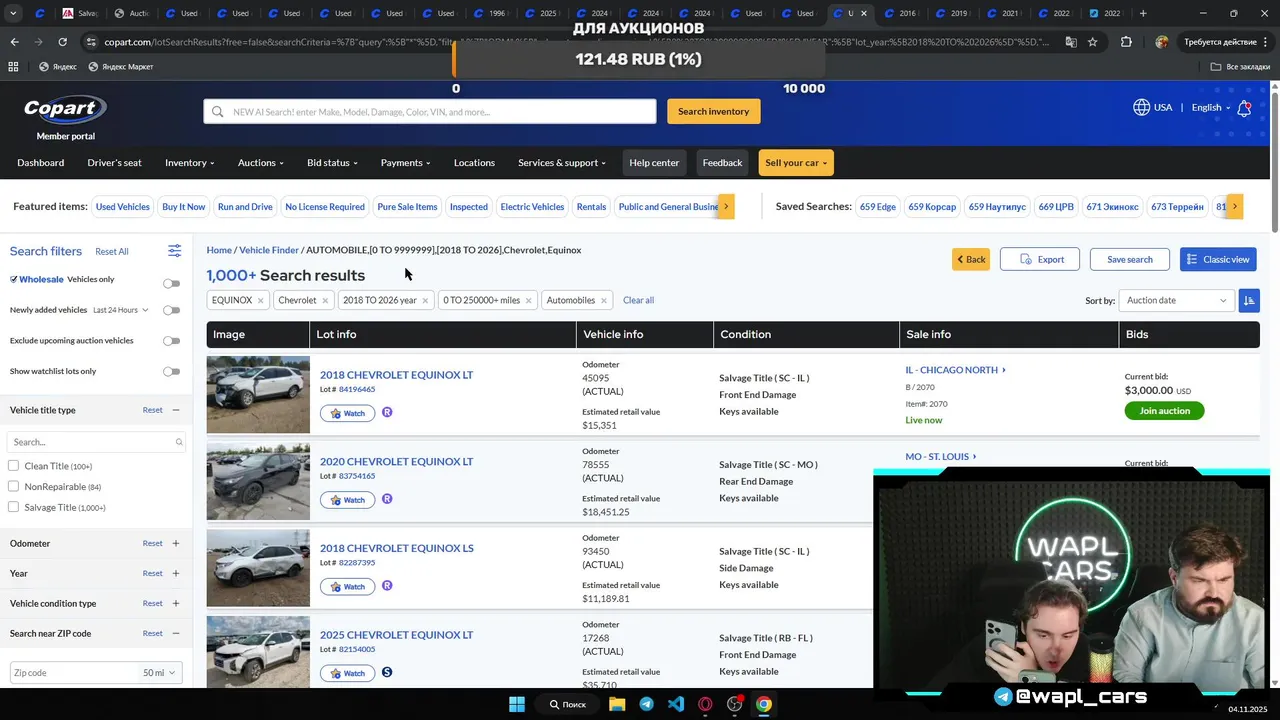This screenshot has height=720, width=1280.
Task: Click the Save search button
Action: tap(1129, 259)
